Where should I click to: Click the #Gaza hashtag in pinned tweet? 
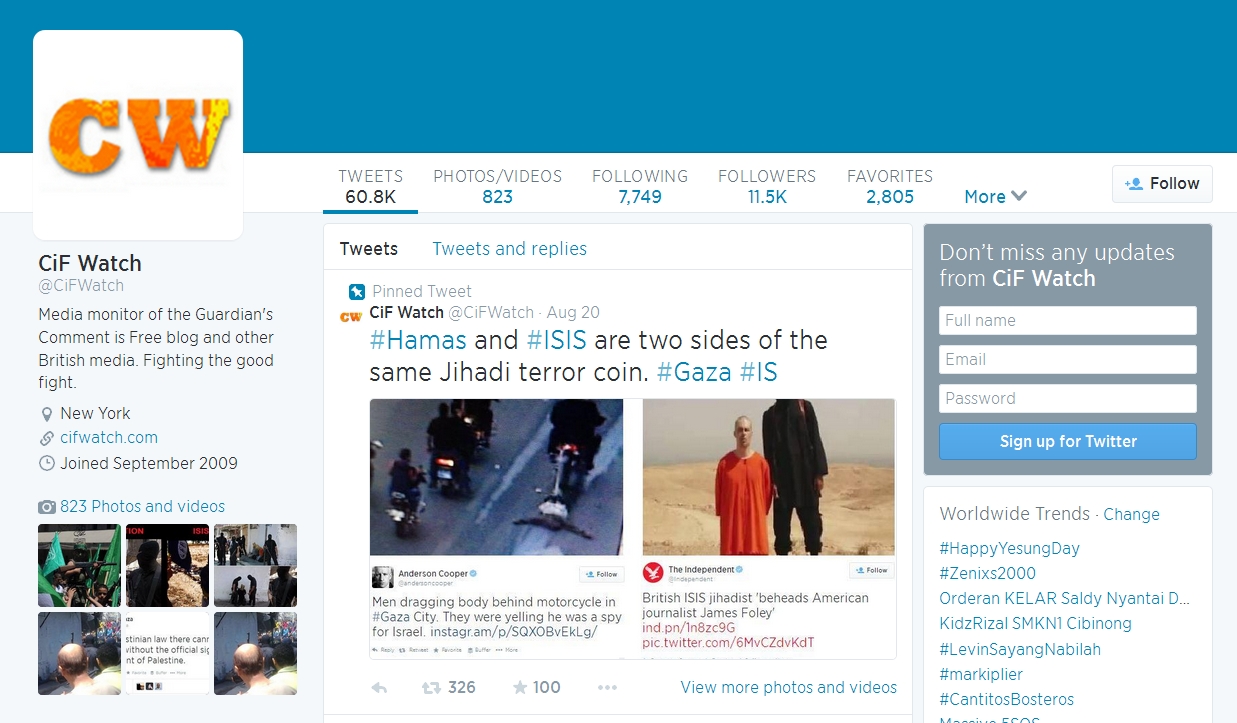(693, 373)
